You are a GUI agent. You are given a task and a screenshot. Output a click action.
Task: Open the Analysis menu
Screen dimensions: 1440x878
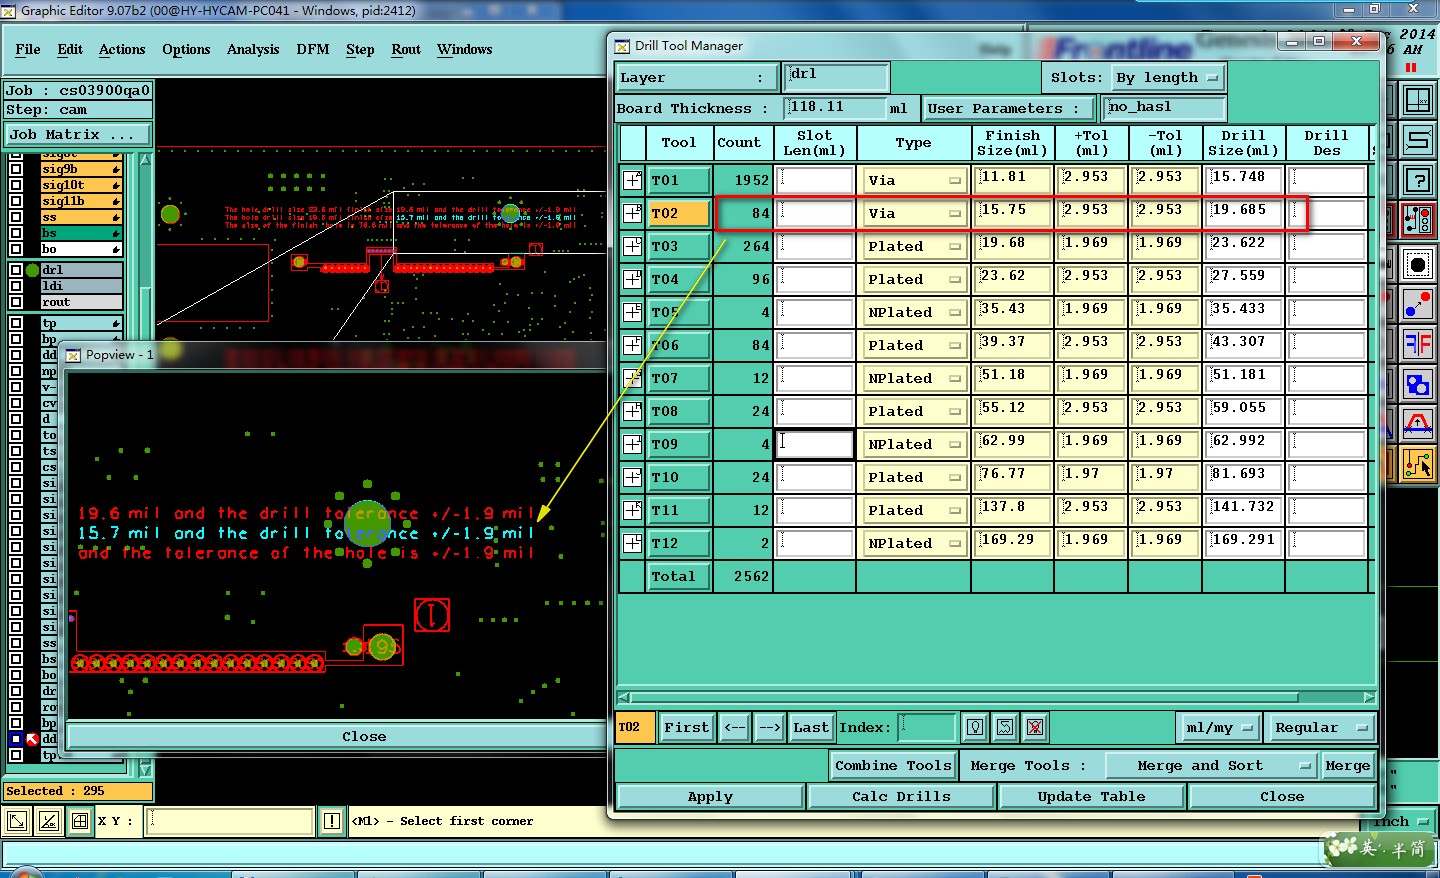253,49
